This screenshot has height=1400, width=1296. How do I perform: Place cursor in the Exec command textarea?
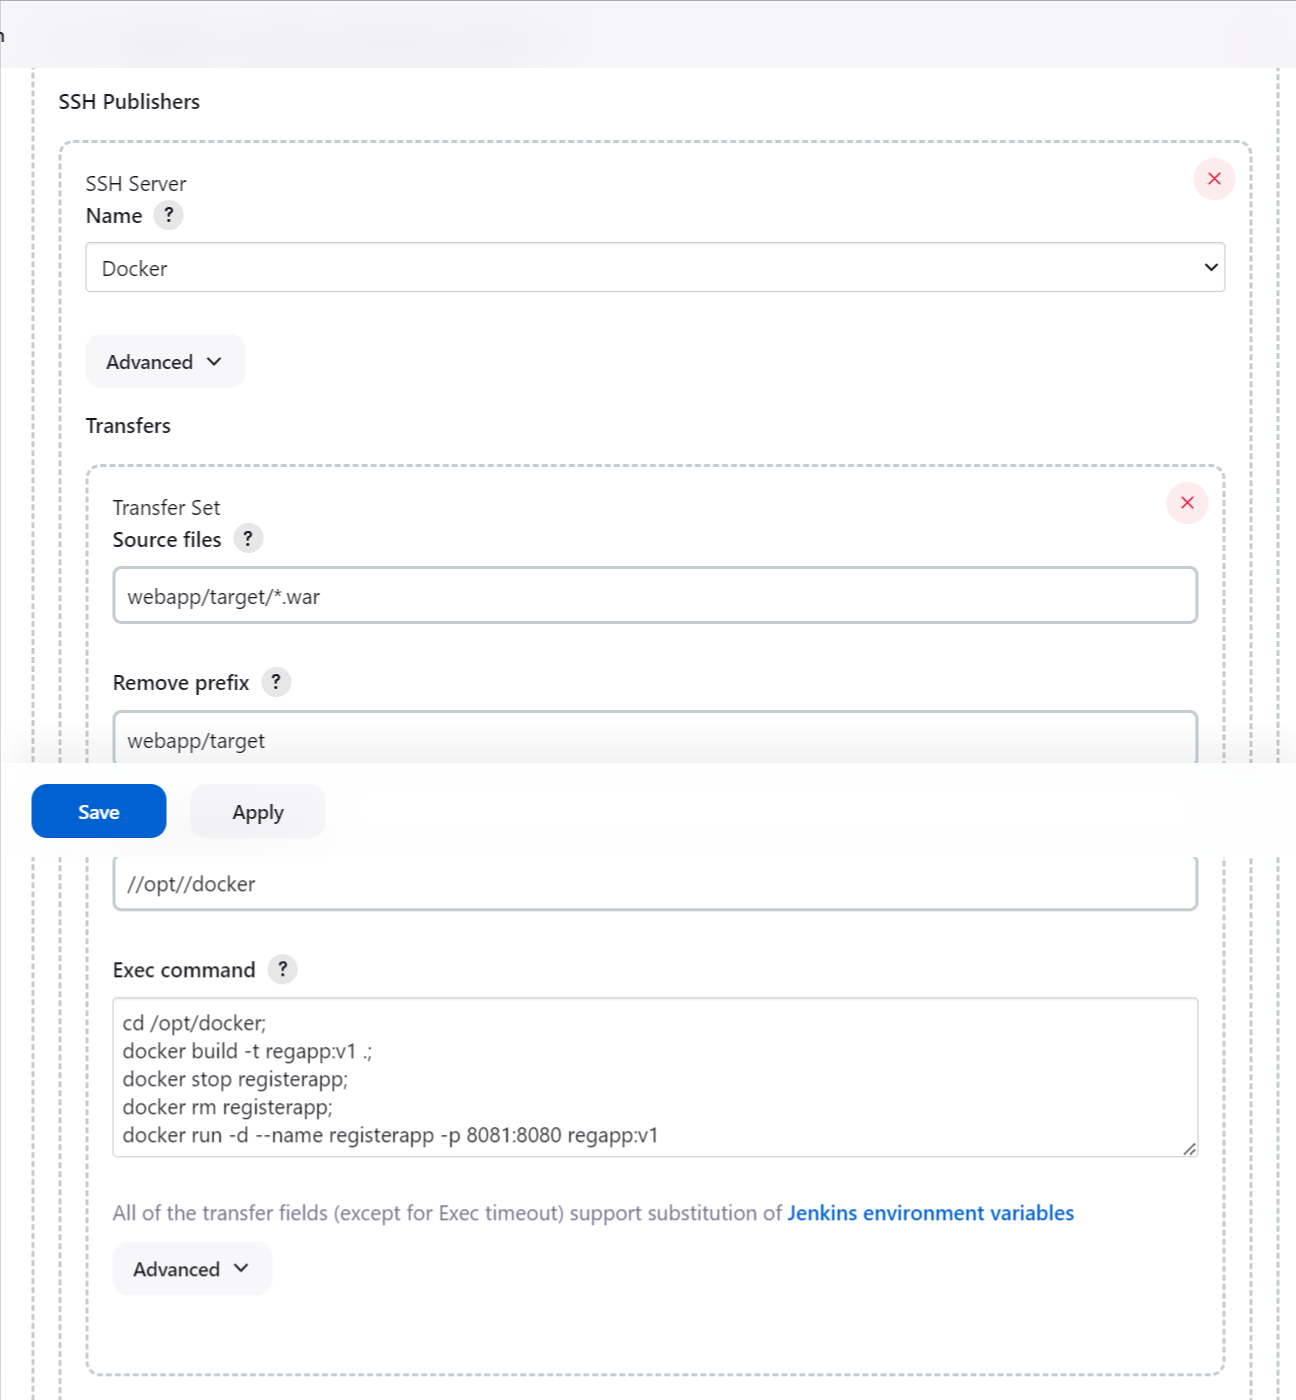point(655,1078)
